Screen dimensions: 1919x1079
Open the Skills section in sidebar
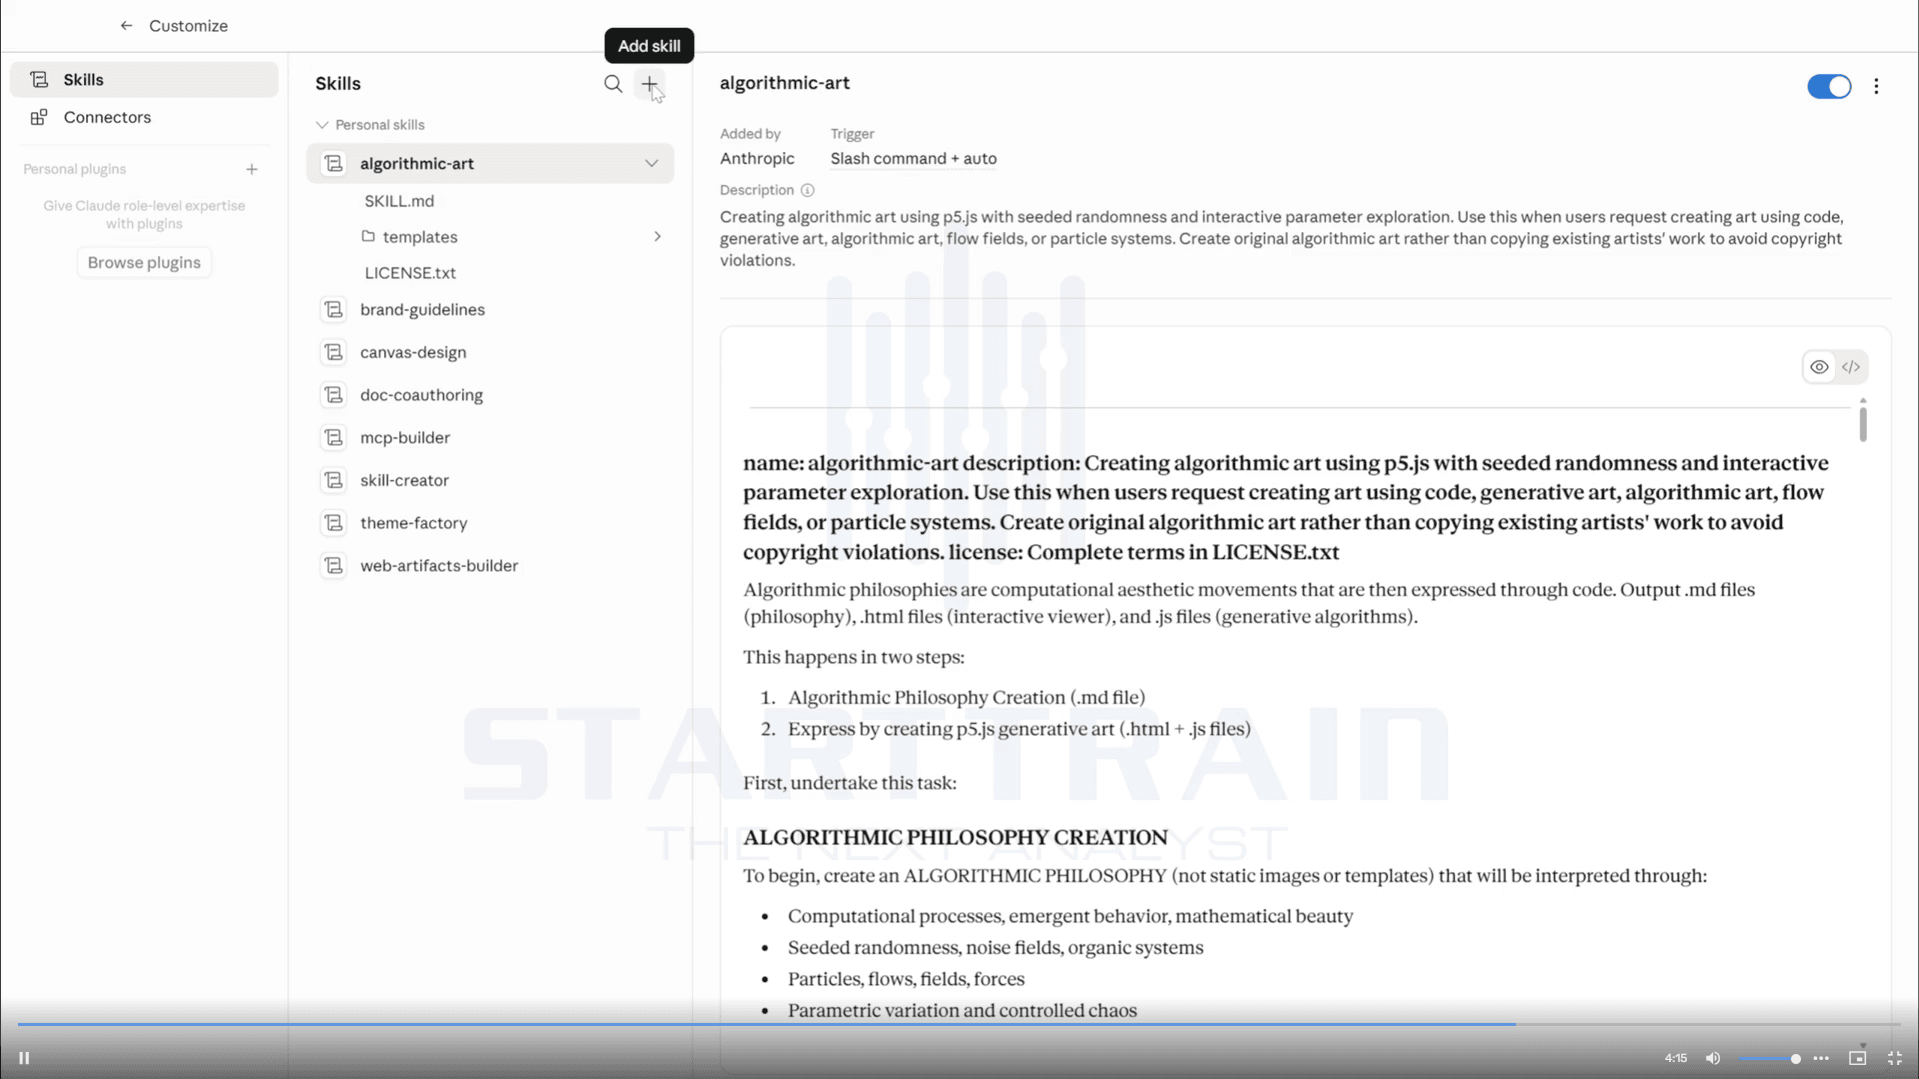(x=144, y=80)
